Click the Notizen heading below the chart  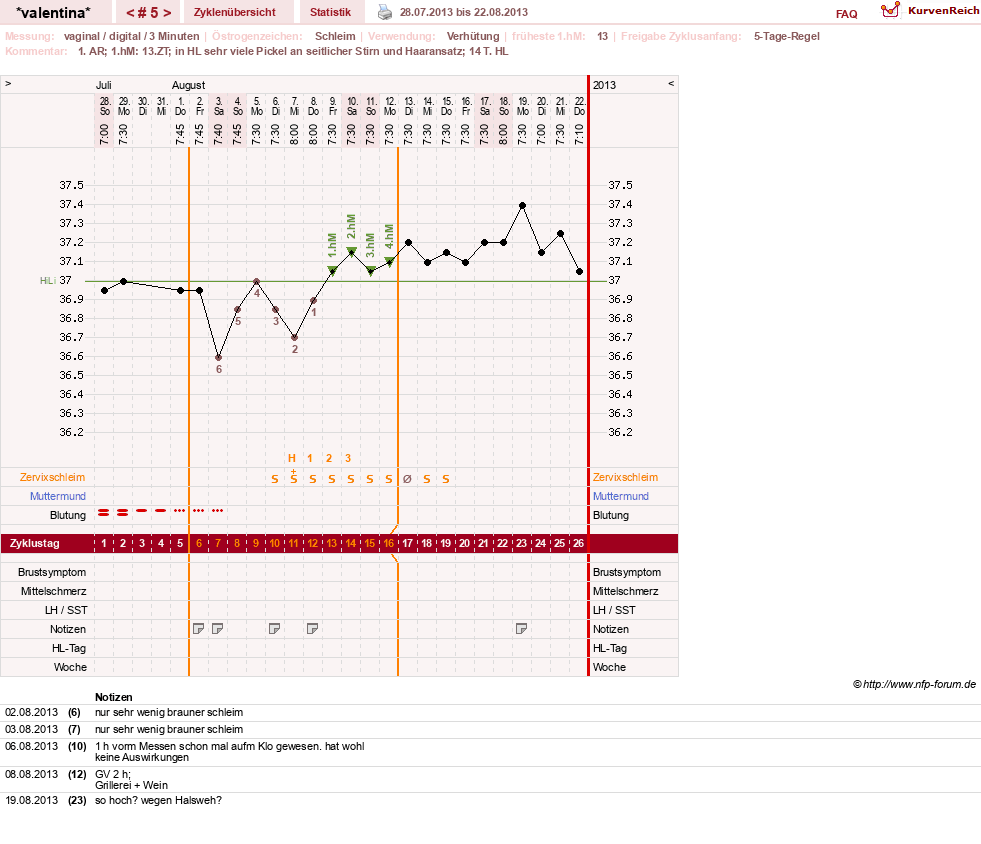point(114,697)
